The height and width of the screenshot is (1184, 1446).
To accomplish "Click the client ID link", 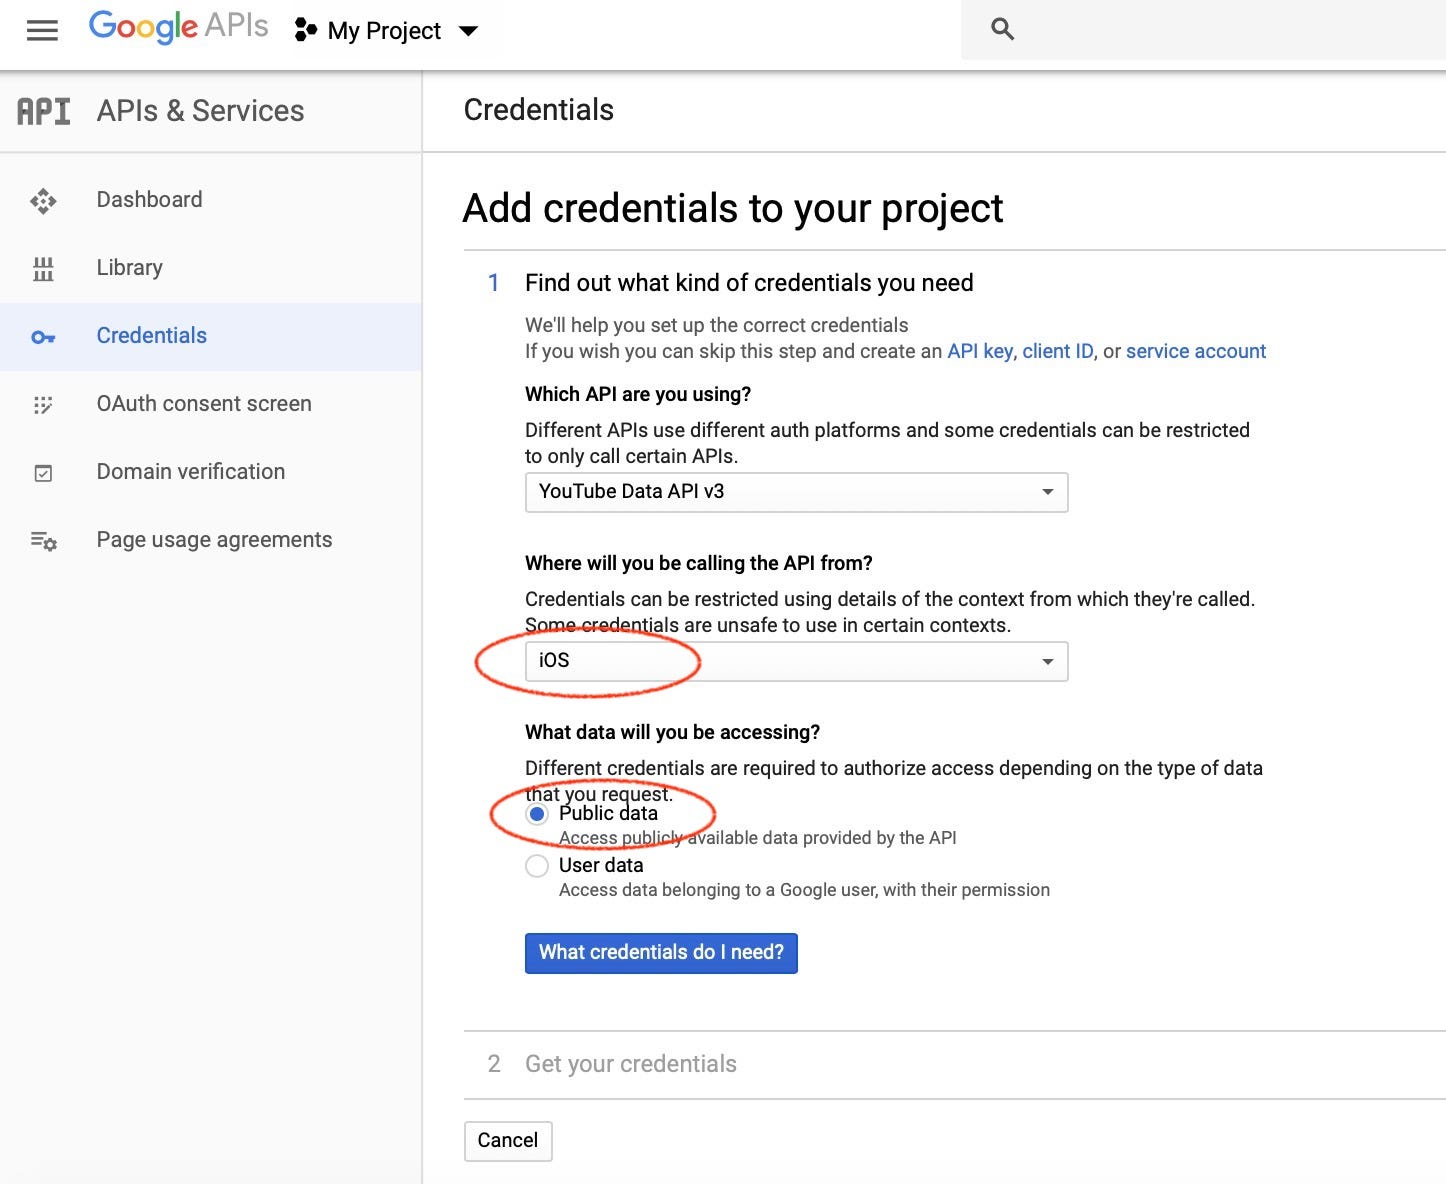I will coord(1058,351).
